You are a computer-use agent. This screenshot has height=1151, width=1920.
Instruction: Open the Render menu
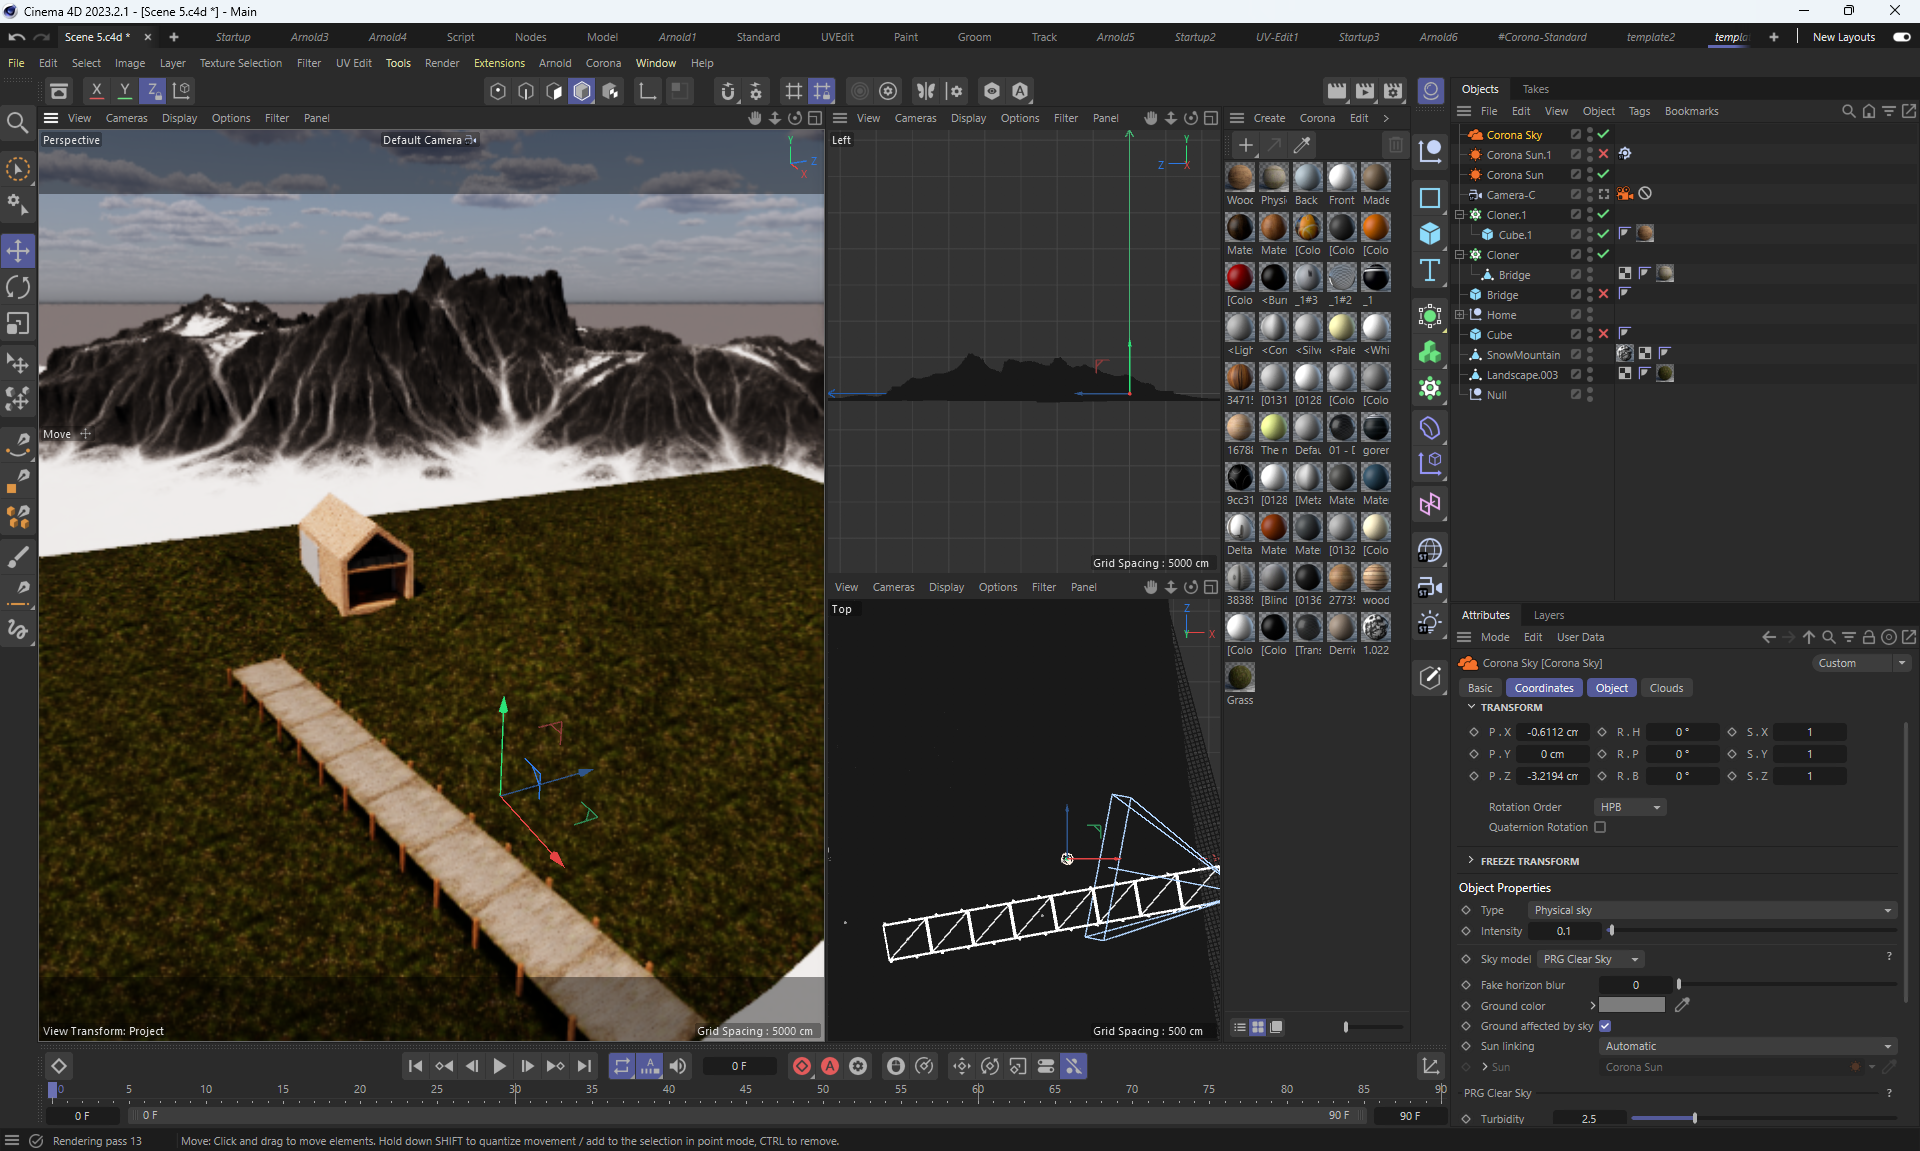(x=441, y=63)
